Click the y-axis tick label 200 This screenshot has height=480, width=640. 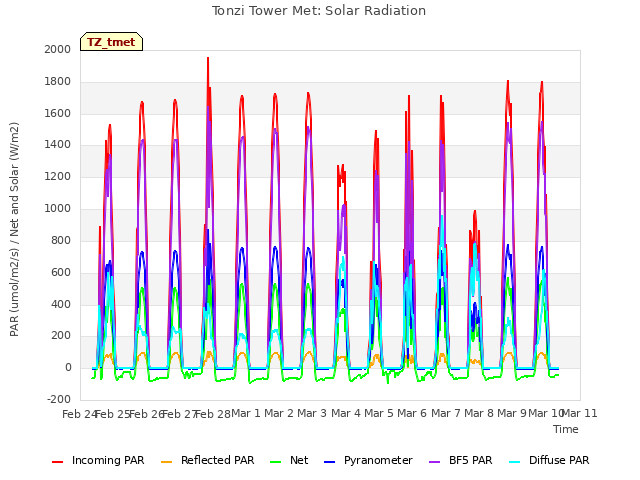pyautogui.click(x=61, y=336)
